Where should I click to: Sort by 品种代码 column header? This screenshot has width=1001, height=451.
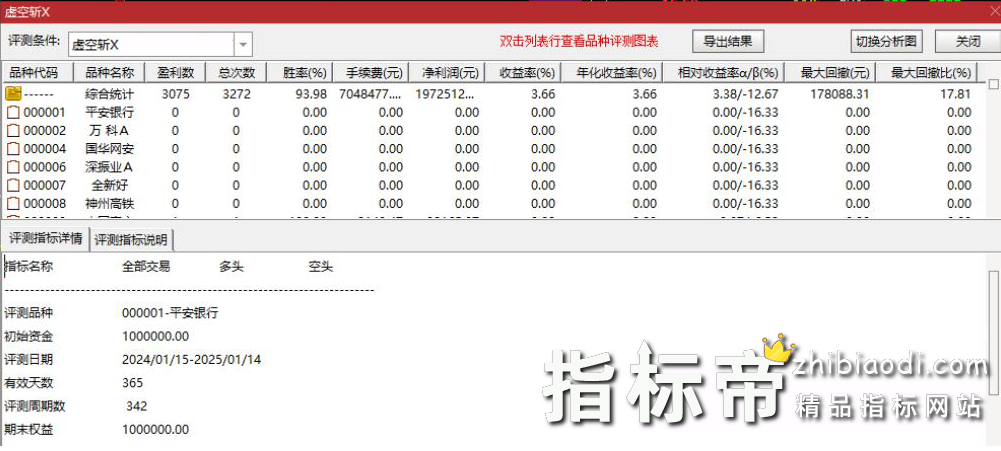click(38, 73)
